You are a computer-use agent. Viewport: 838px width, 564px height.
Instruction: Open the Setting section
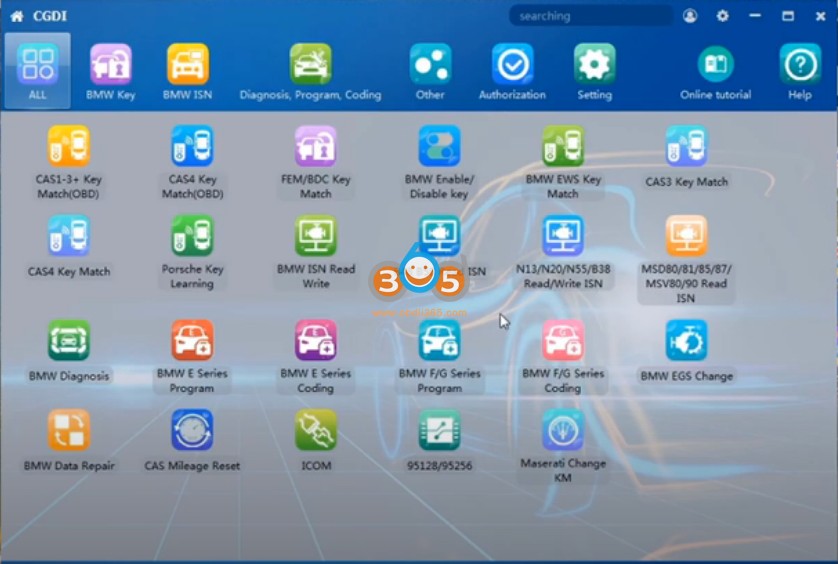(x=594, y=72)
